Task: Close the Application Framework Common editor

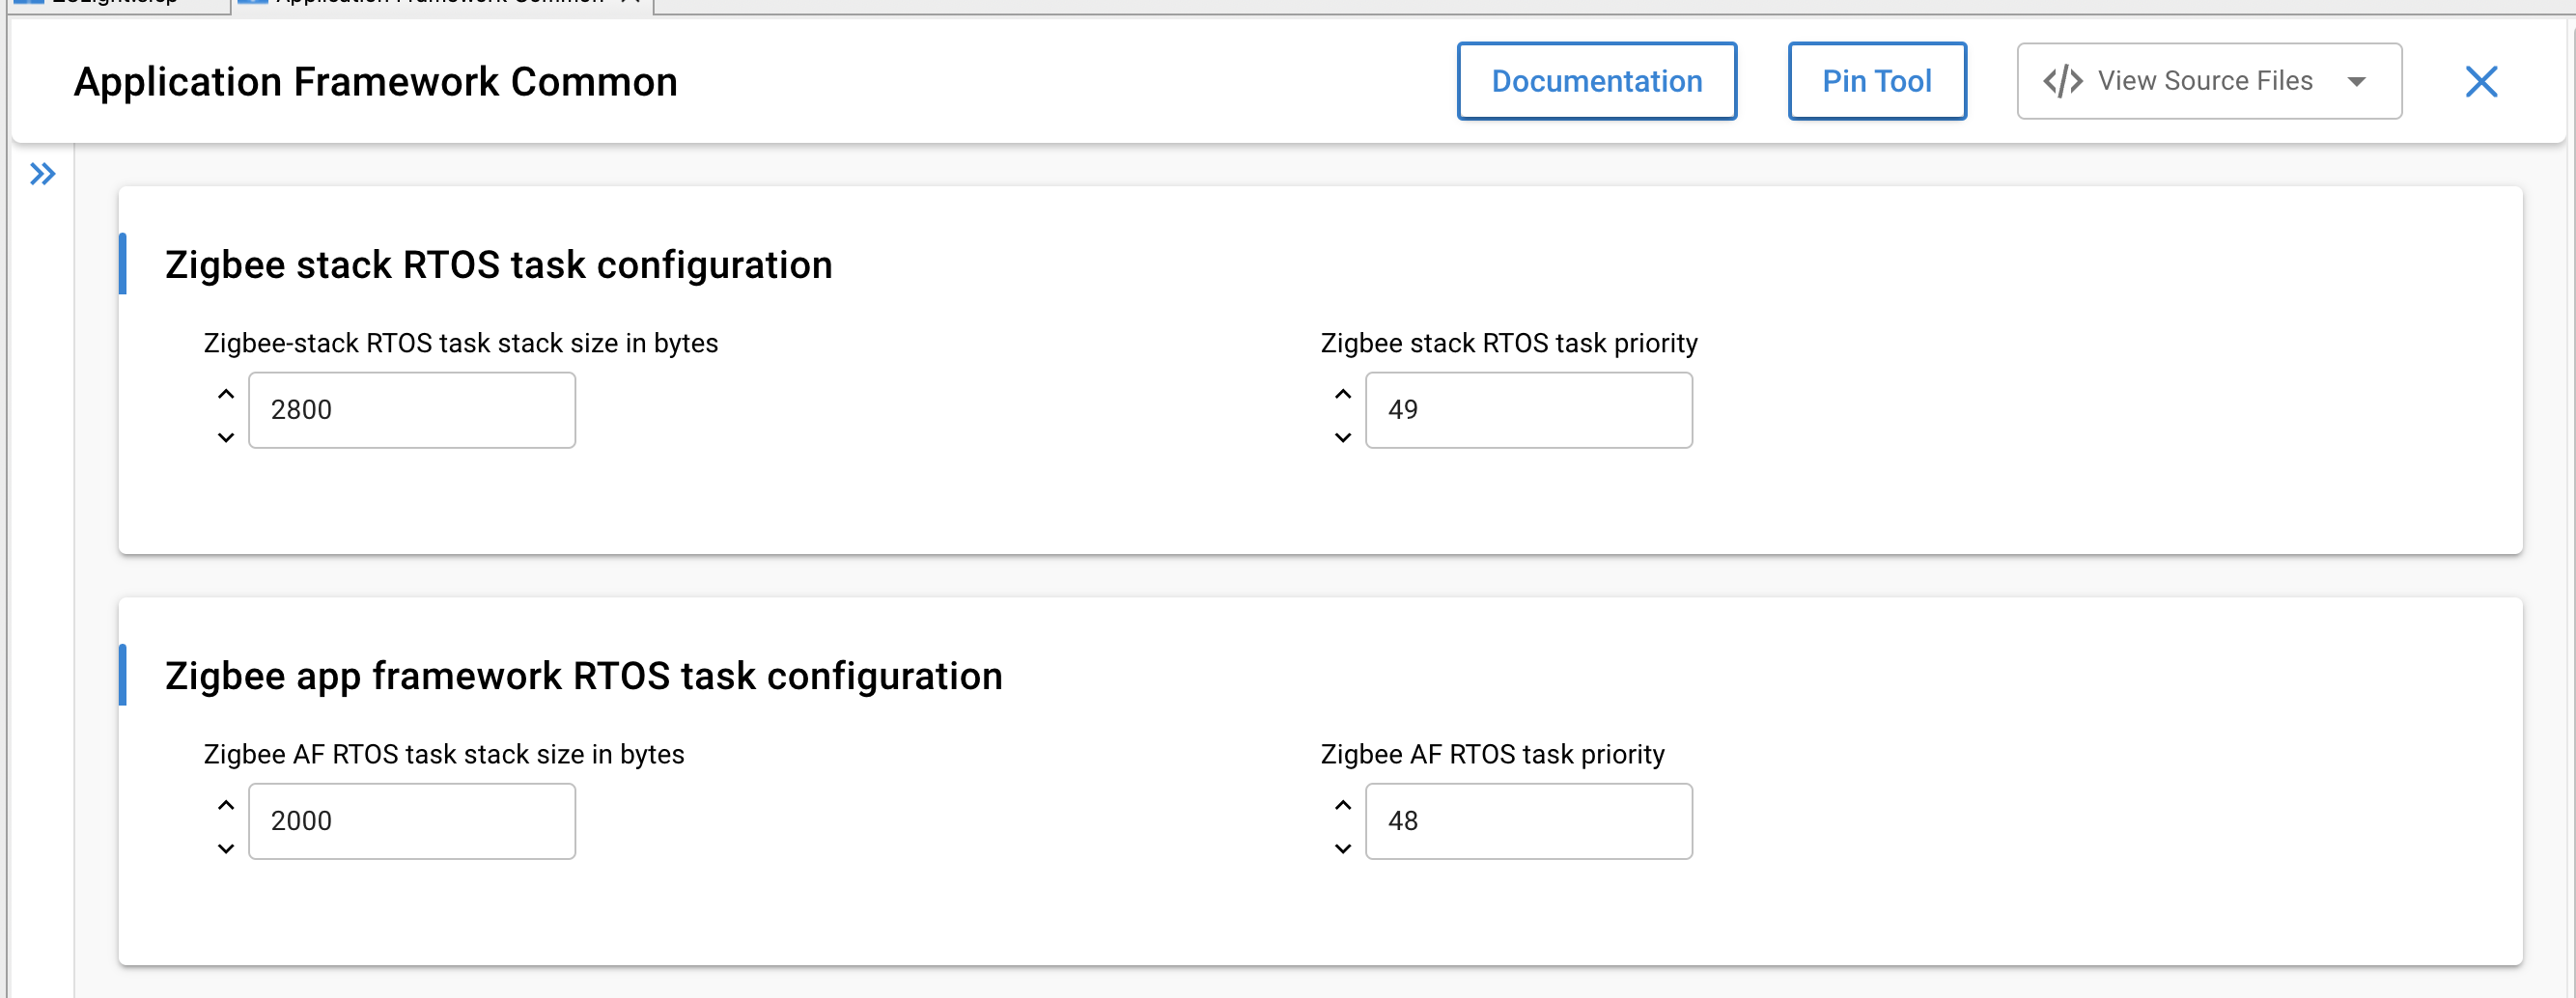Action: pos(2481,81)
